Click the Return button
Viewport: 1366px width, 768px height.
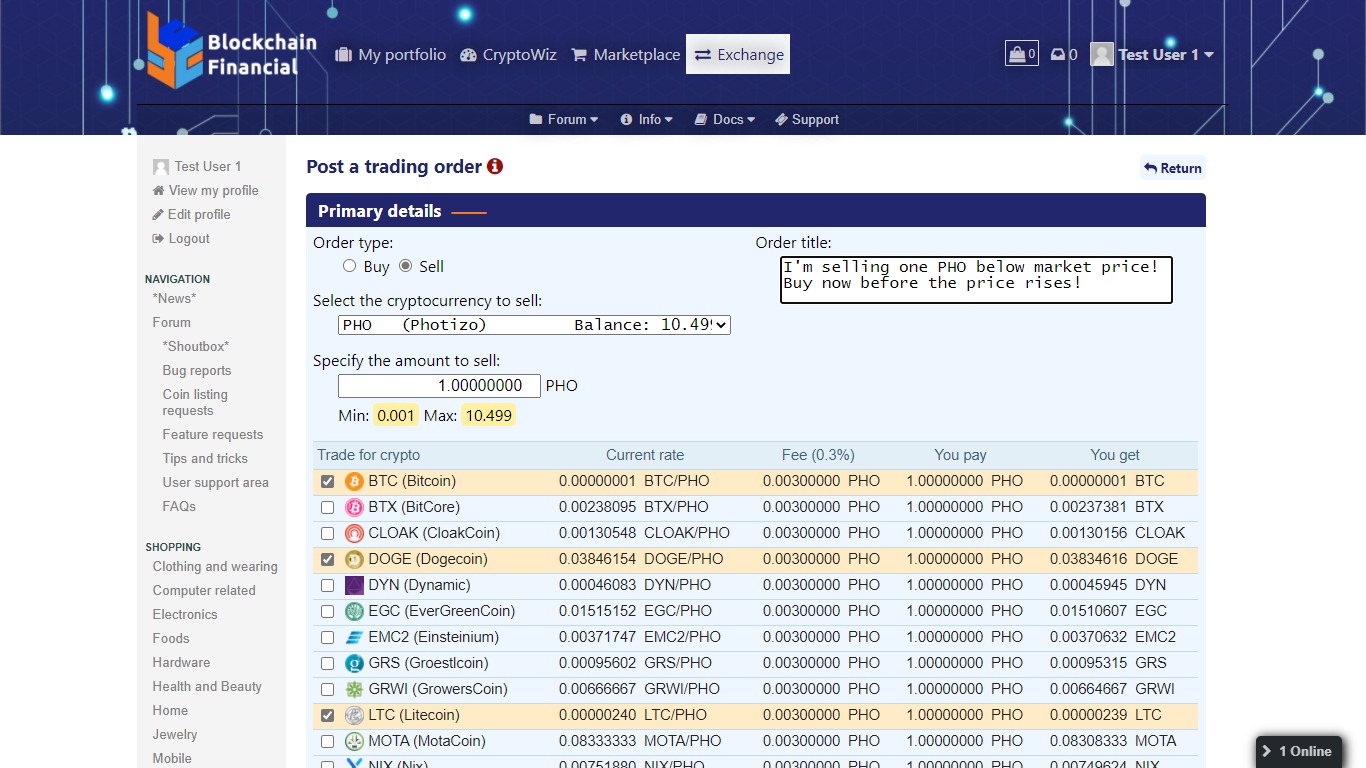[1173, 168]
